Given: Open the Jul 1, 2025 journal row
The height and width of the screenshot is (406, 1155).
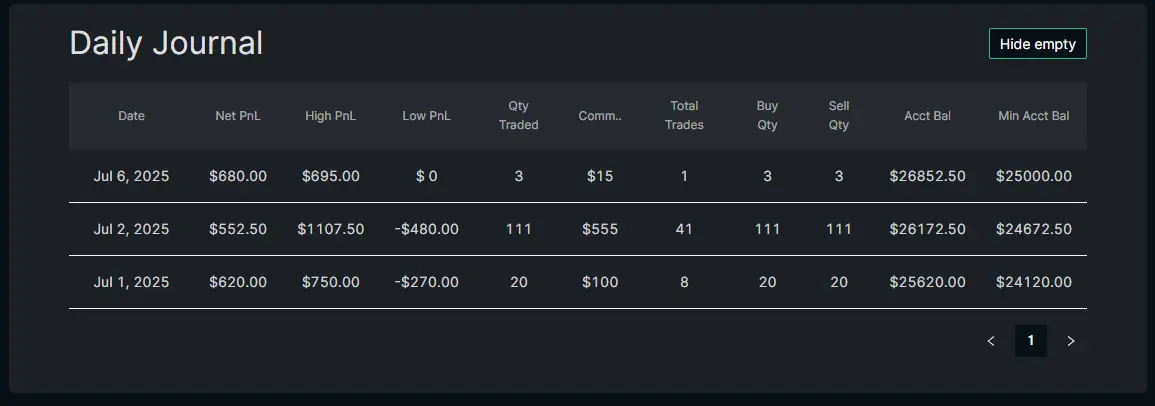Looking at the screenshot, I should [578, 282].
